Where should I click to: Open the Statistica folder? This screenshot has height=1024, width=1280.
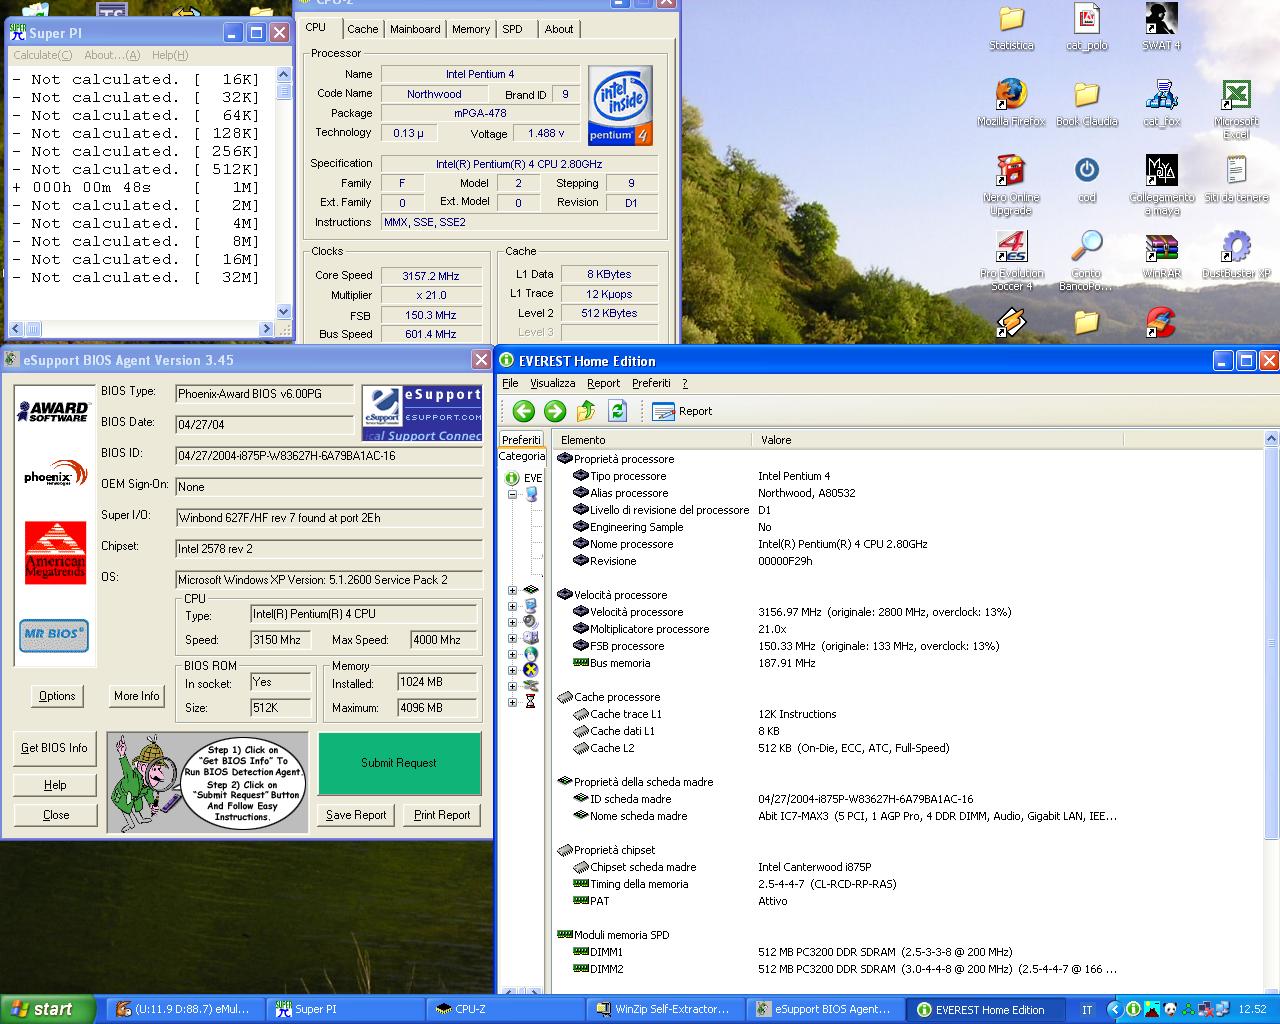point(1011,27)
